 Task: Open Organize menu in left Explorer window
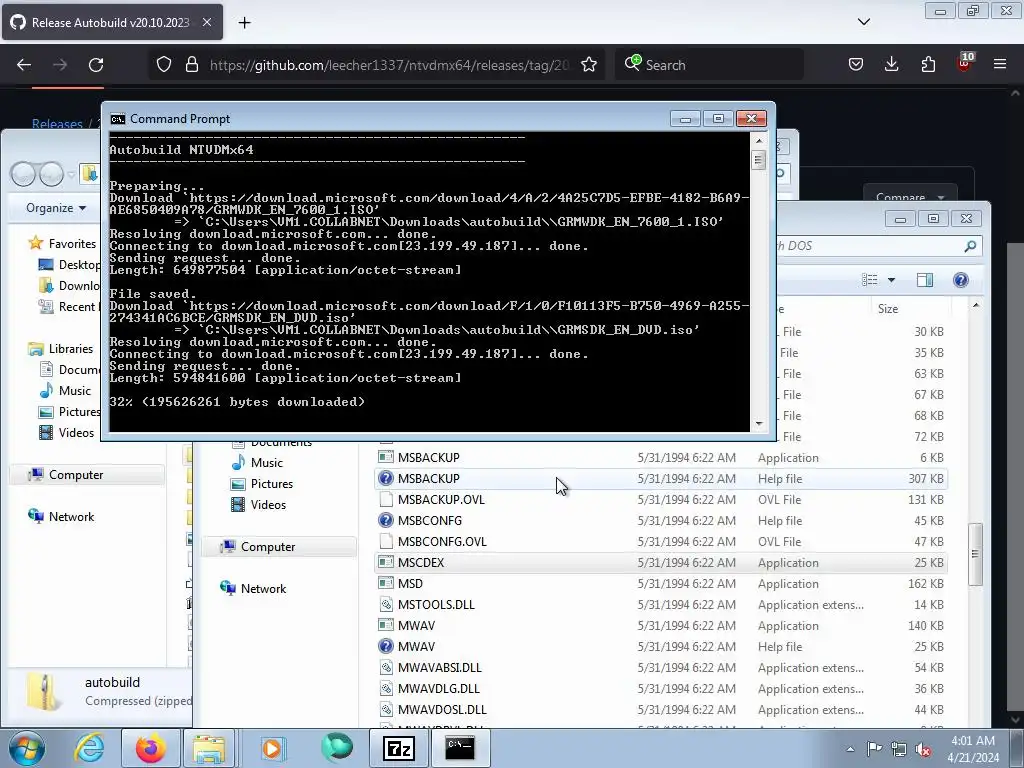coord(56,208)
